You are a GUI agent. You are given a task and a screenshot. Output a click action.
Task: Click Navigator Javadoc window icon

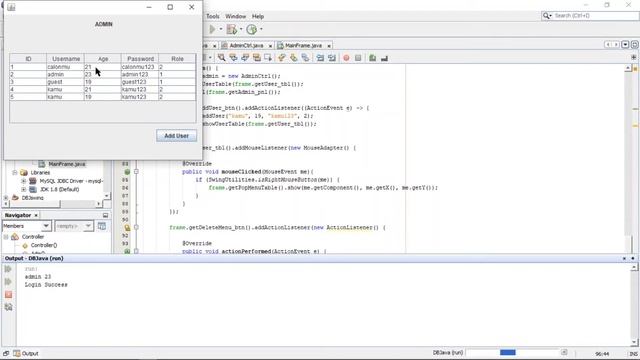point(102,226)
